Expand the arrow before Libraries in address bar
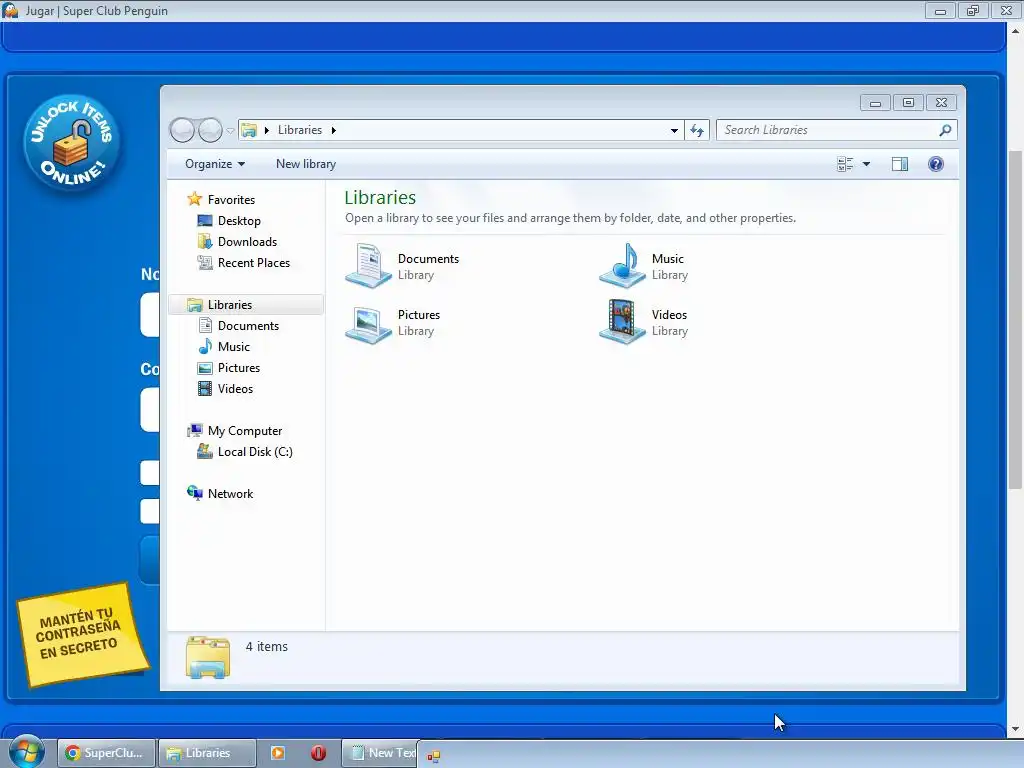1024x768 pixels. (266, 131)
